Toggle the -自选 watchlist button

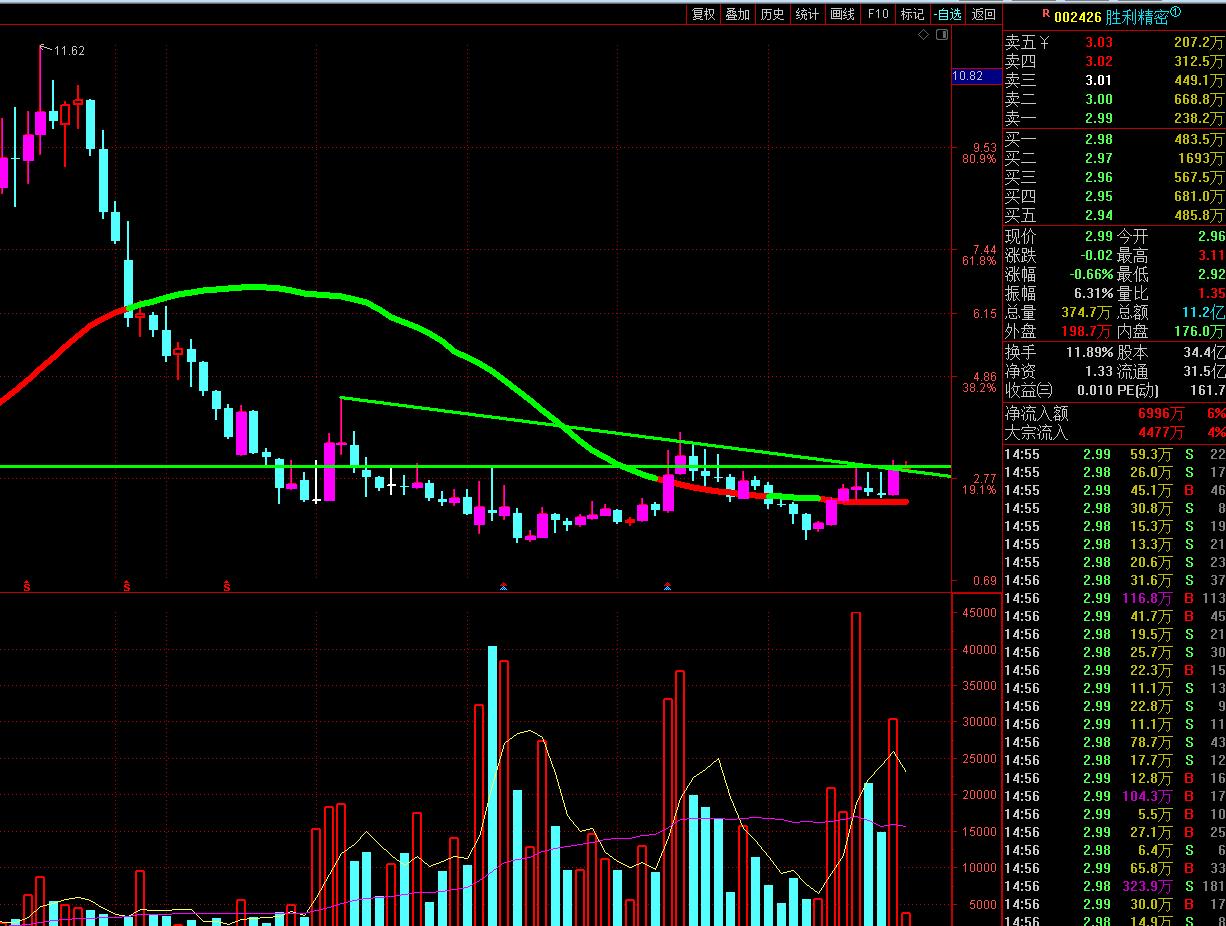(x=947, y=14)
